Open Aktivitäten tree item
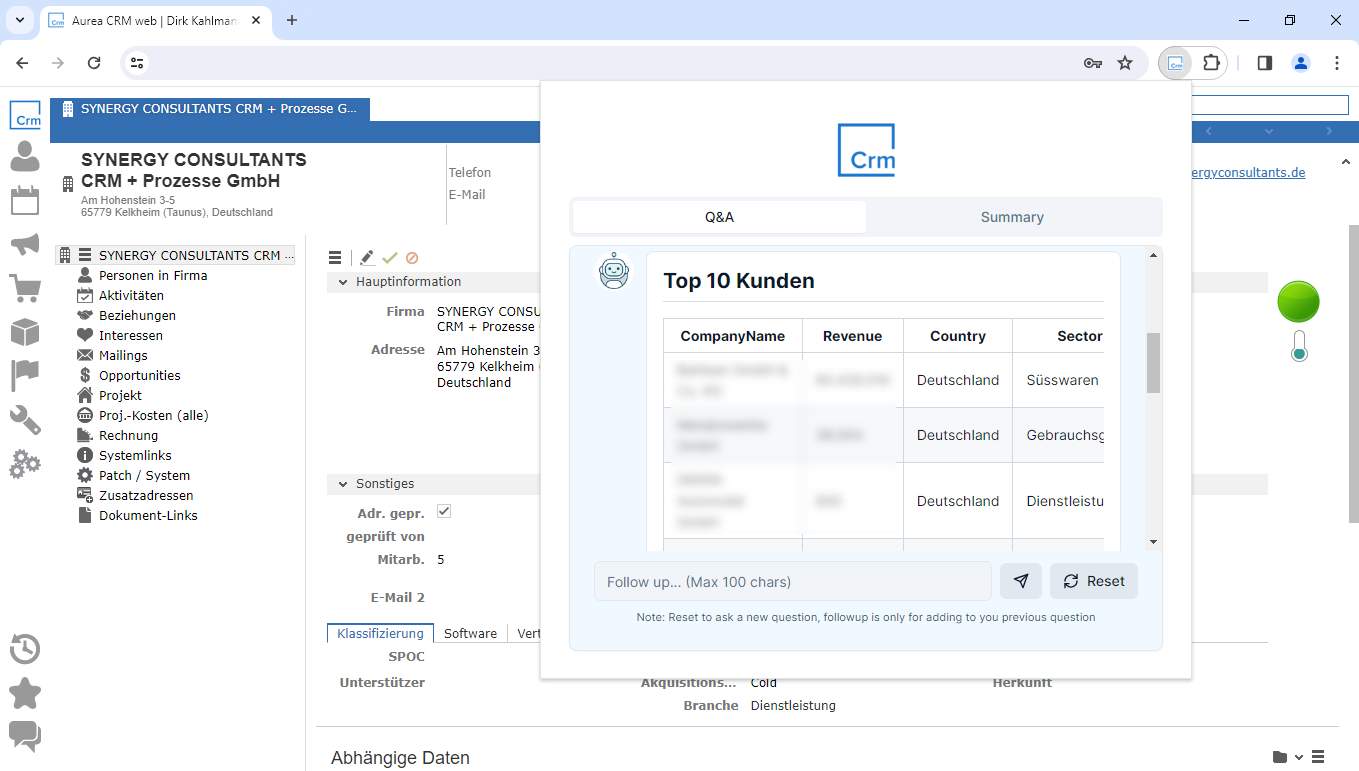1359x771 pixels. pyautogui.click(x=131, y=295)
